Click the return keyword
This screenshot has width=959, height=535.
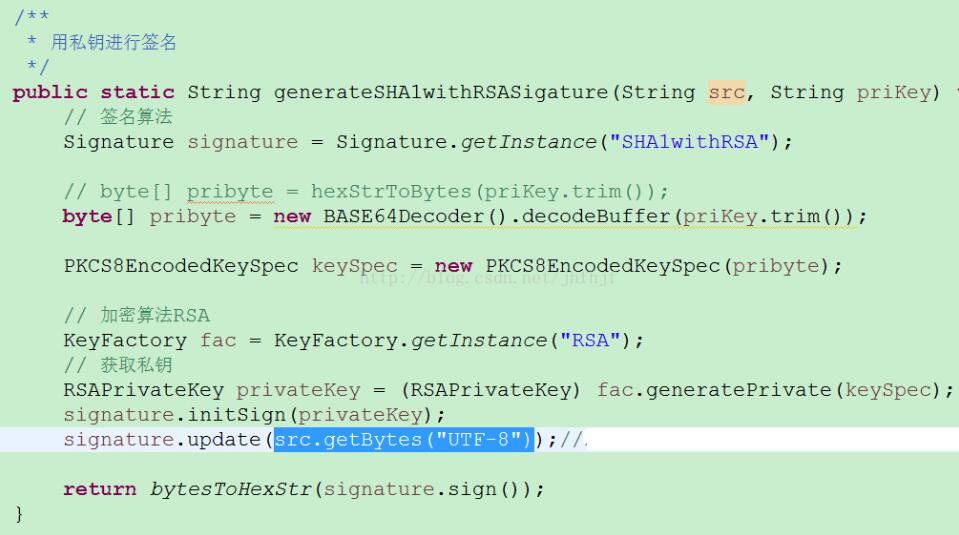pos(99,489)
